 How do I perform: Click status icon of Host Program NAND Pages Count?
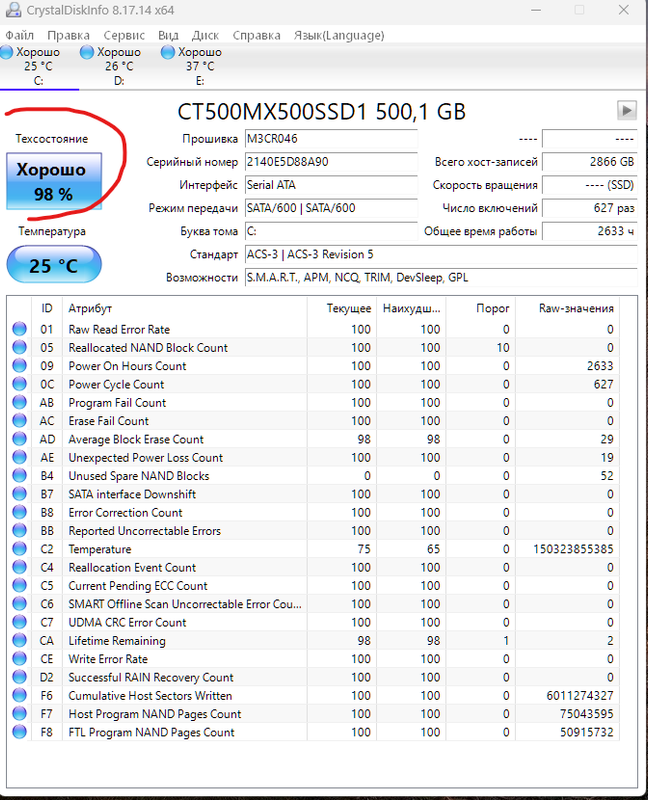click(x=19, y=713)
